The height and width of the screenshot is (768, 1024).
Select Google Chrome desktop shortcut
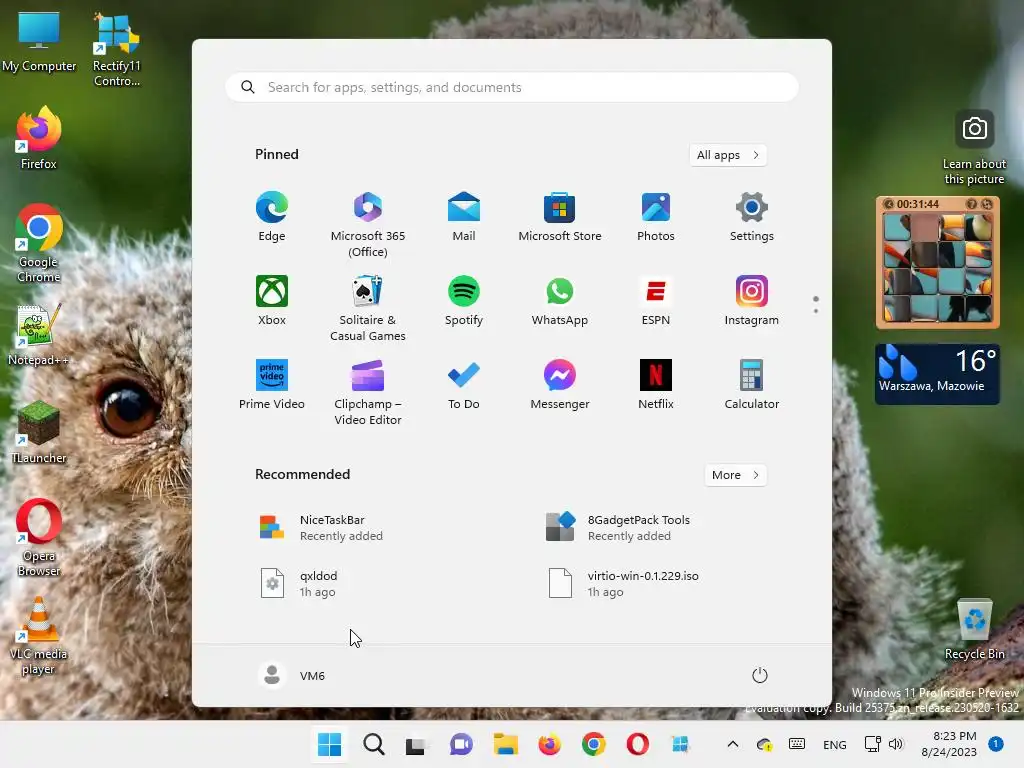point(39,243)
